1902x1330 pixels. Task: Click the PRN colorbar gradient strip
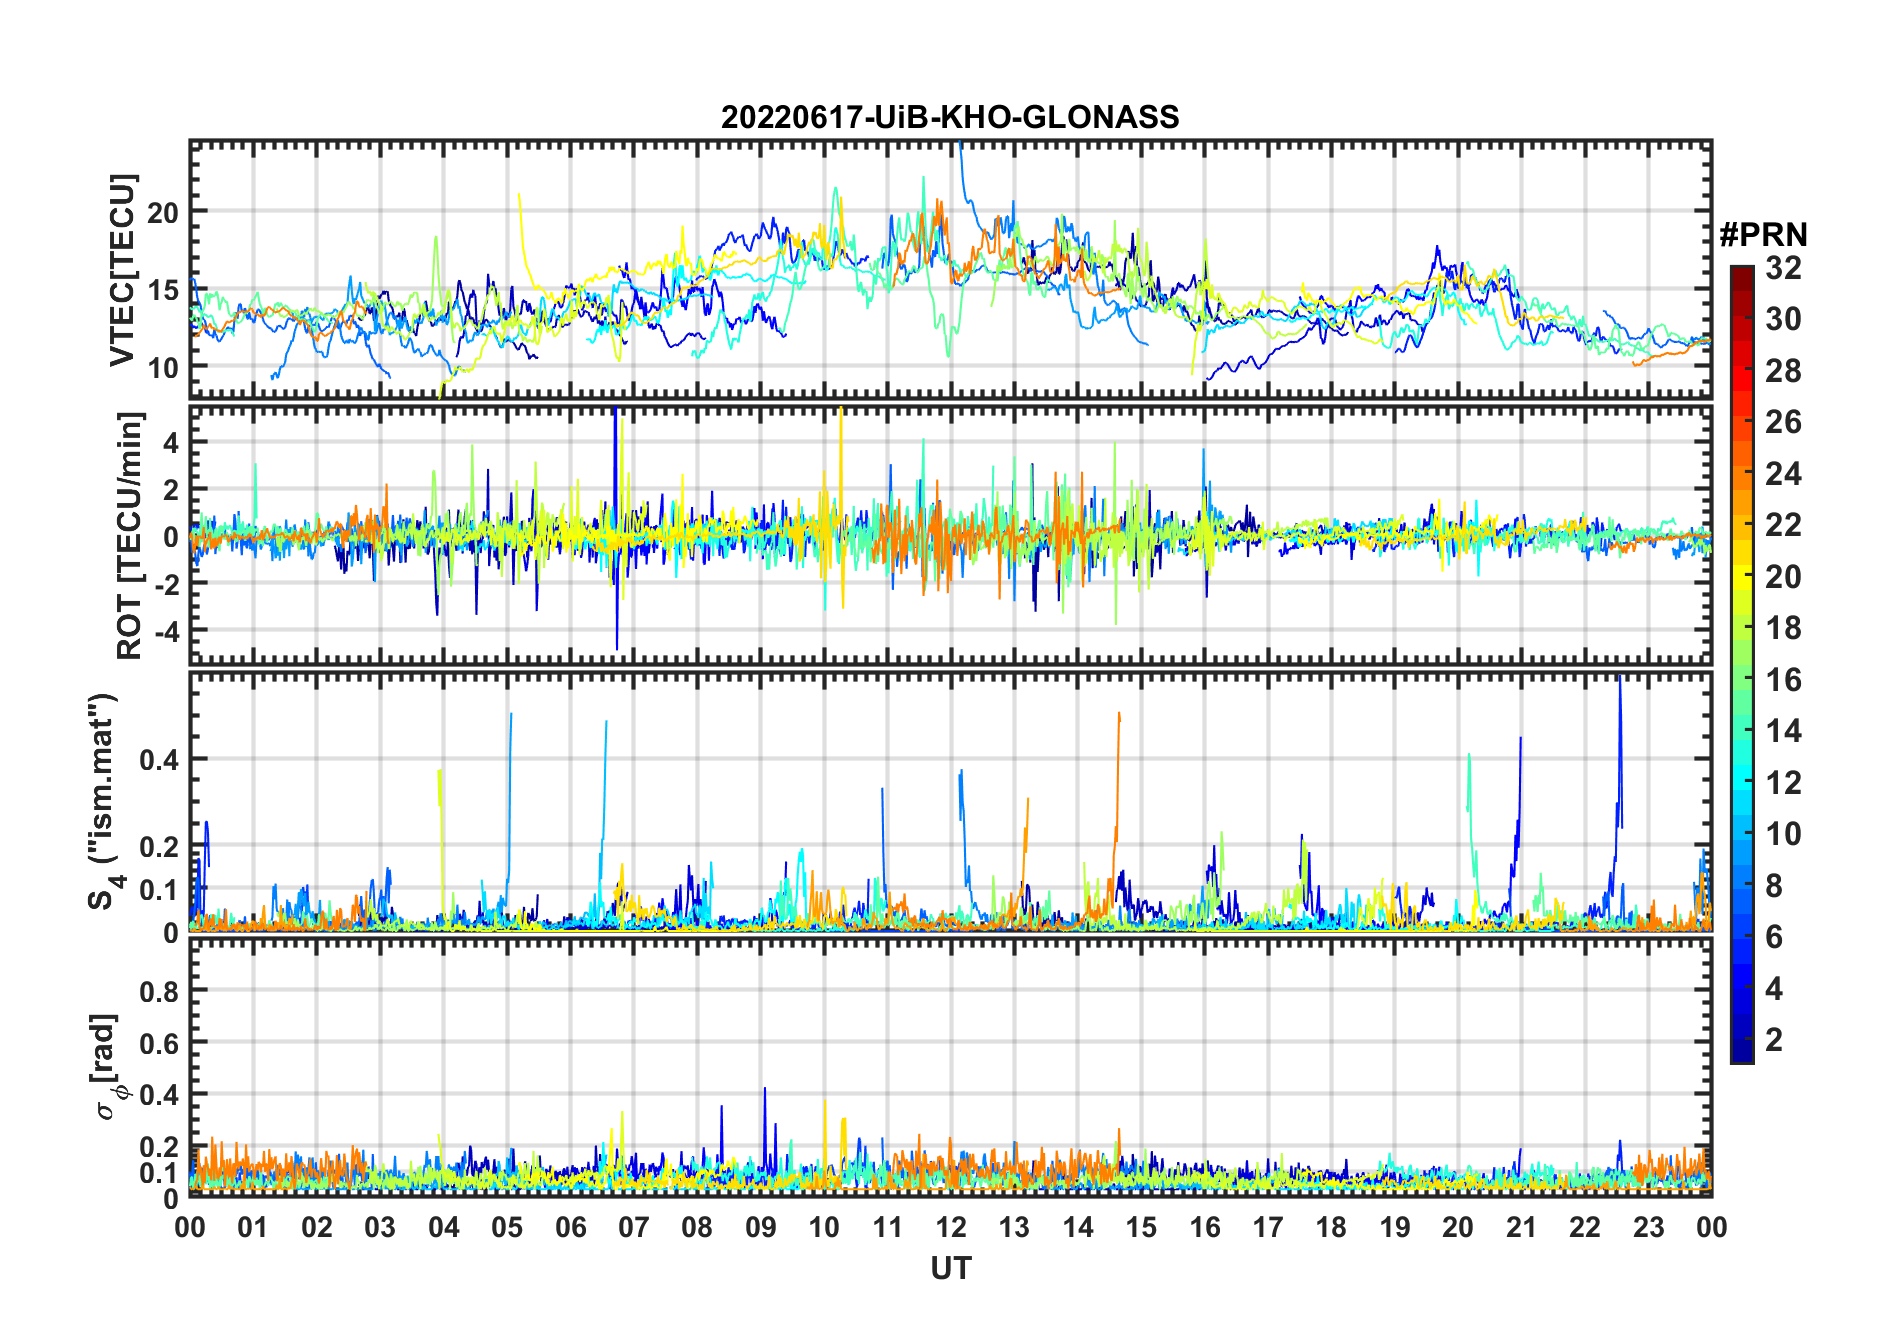click(x=1741, y=664)
